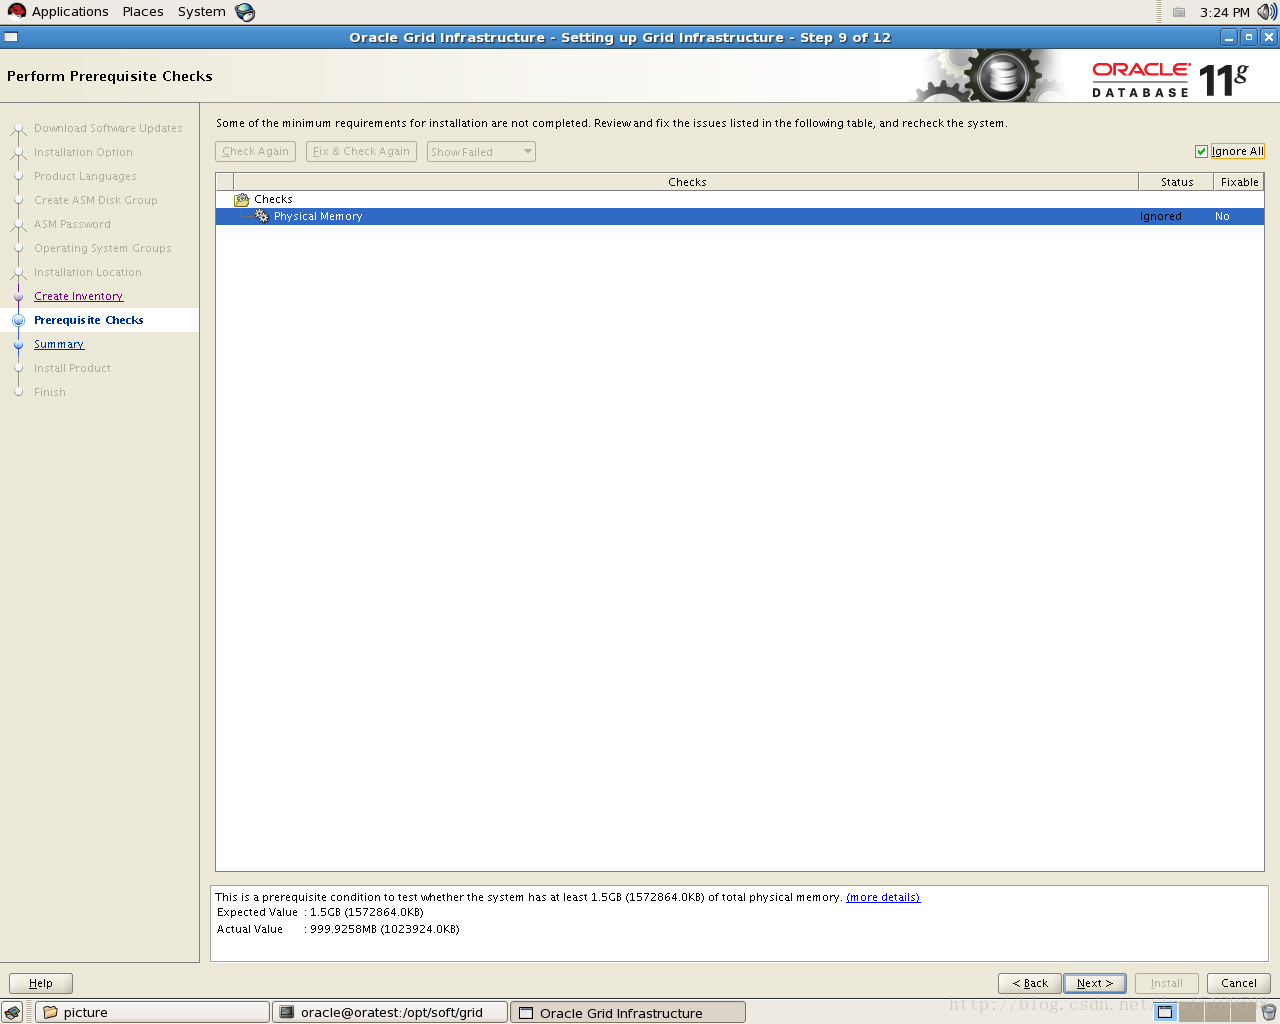The image size is (1280, 1024).
Task: Toggle the Ignore All checkbox
Action: [1202, 151]
